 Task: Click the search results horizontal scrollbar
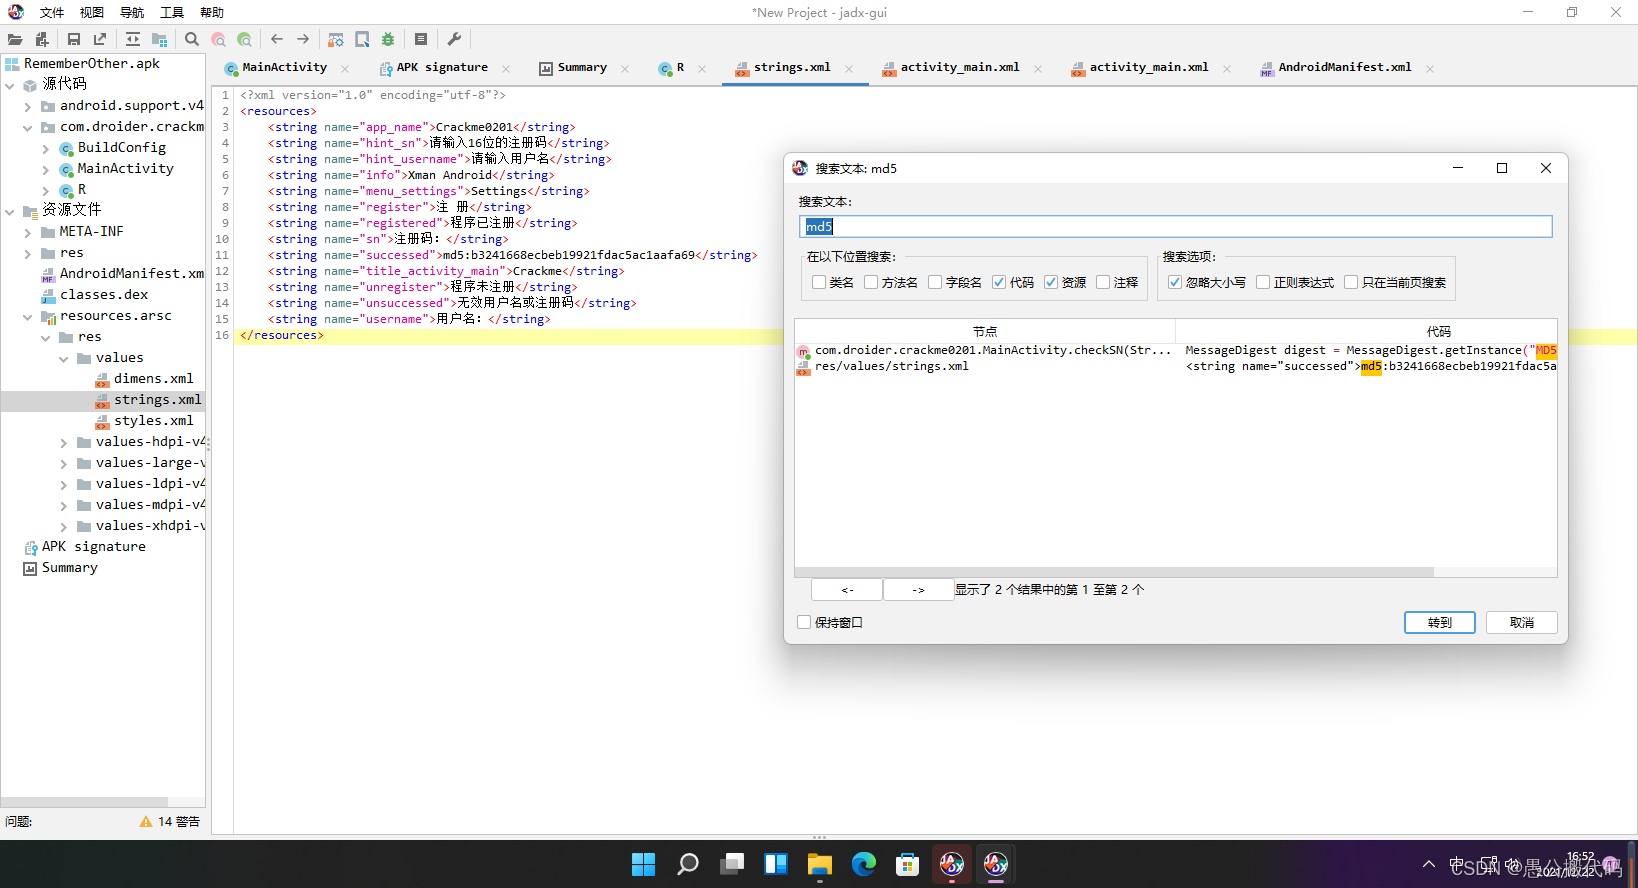tap(1115, 572)
